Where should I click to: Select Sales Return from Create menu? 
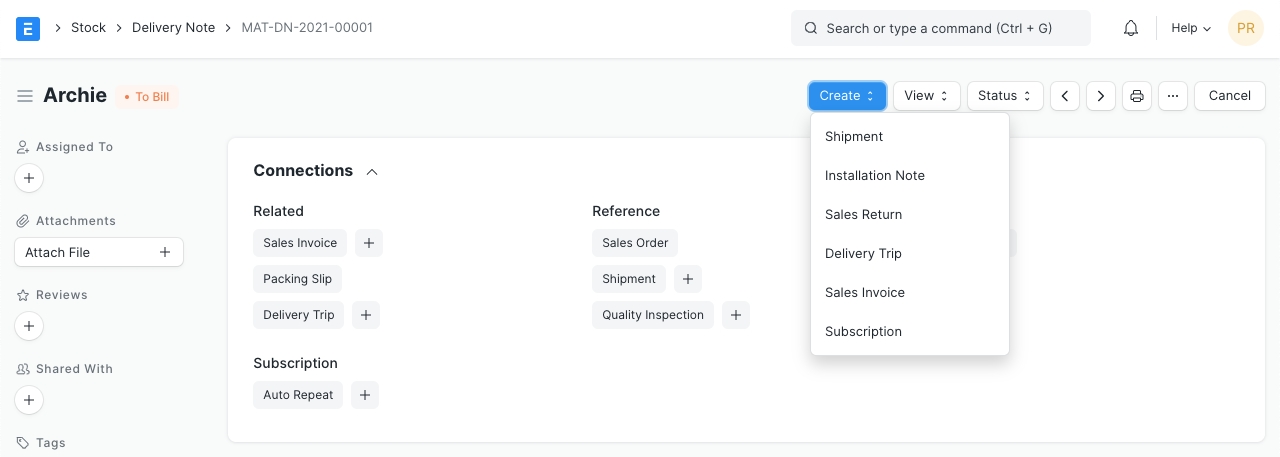[863, 214]
